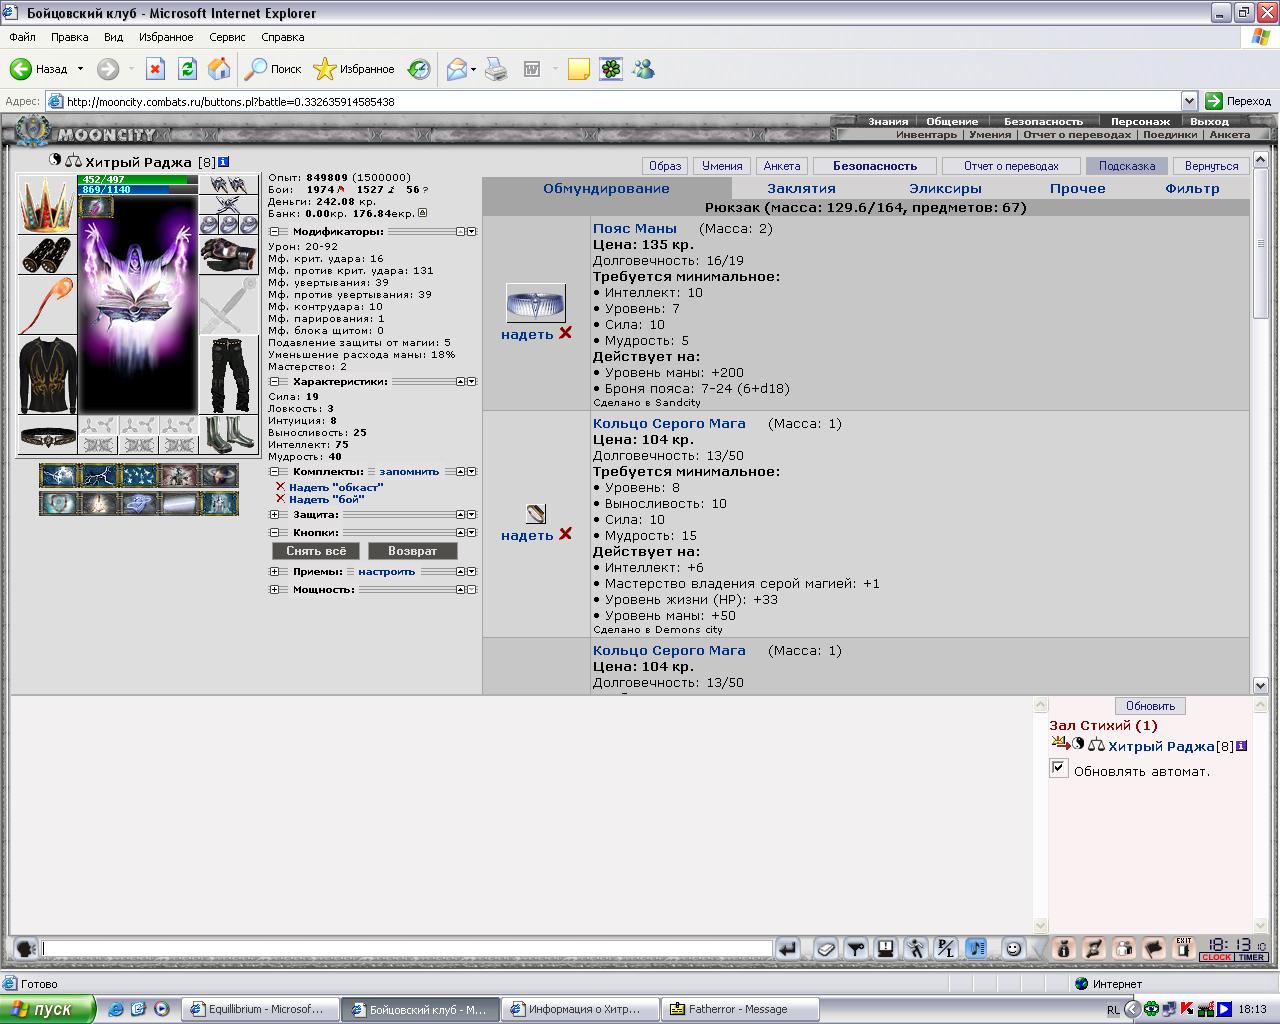Image resolution: width=1280 pixels, height=1024 pixels.
Task: Click the Снять всё button
Action: (x=316, y=551)
